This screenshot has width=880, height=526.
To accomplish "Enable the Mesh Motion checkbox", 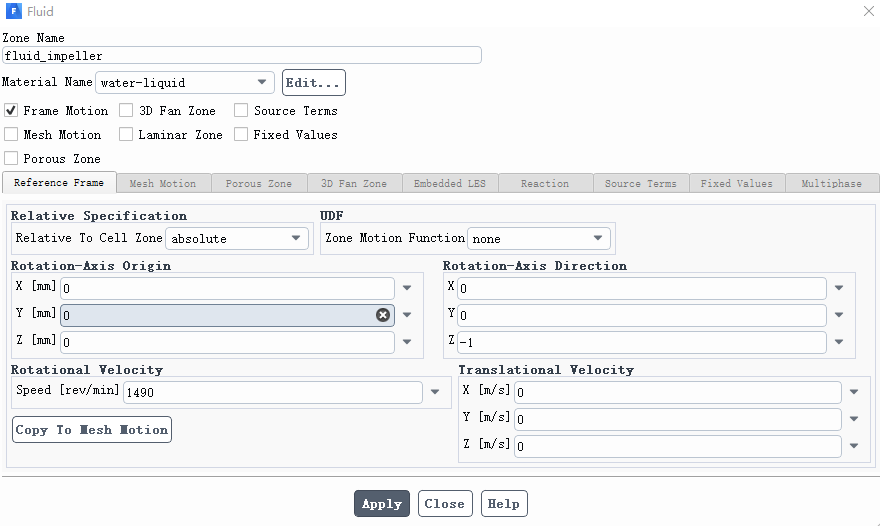I will 11,135.
